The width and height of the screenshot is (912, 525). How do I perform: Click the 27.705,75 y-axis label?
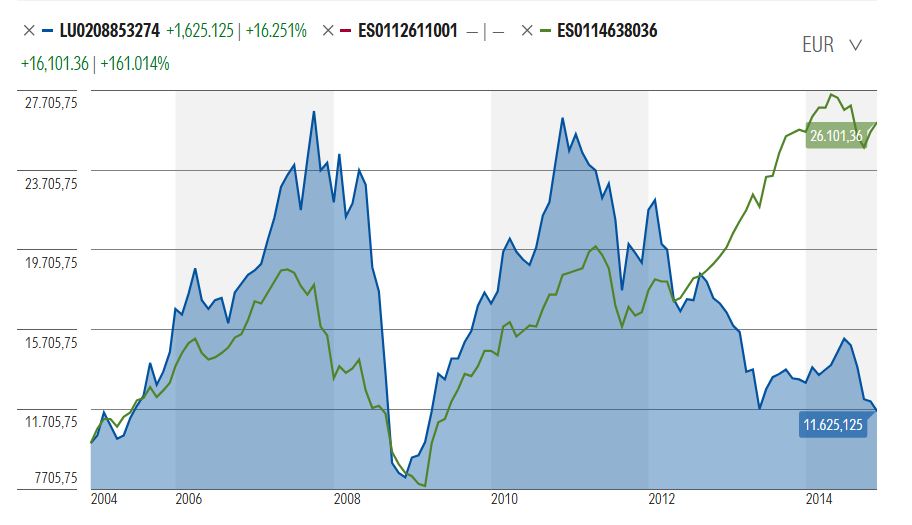[x=50, y=103]
